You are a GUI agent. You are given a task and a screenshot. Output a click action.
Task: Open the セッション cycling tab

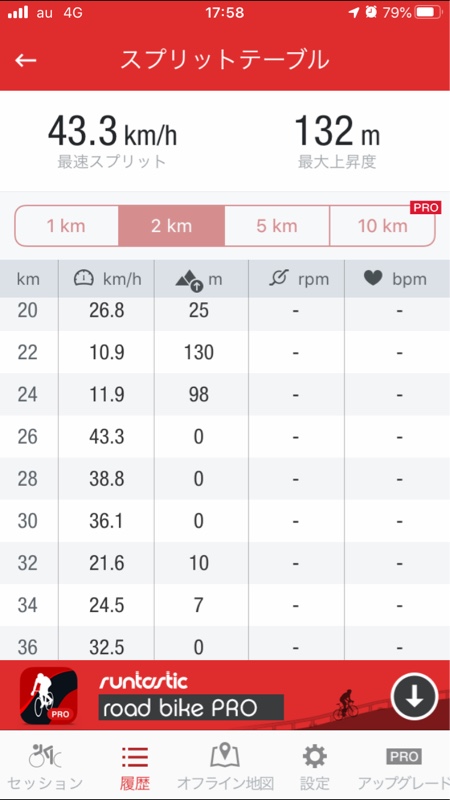[x=45, y=767]
